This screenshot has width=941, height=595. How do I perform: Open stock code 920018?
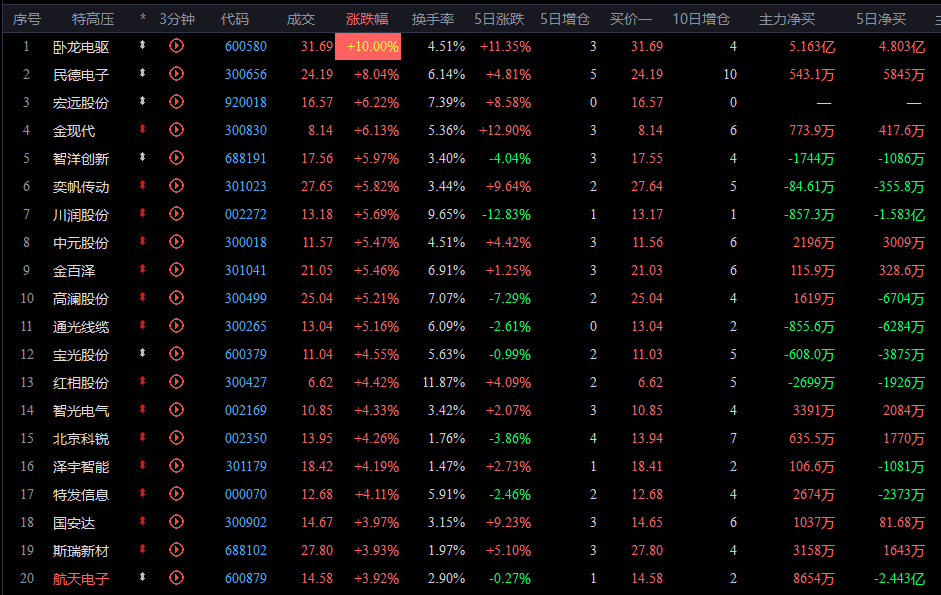tap(246, 103)
